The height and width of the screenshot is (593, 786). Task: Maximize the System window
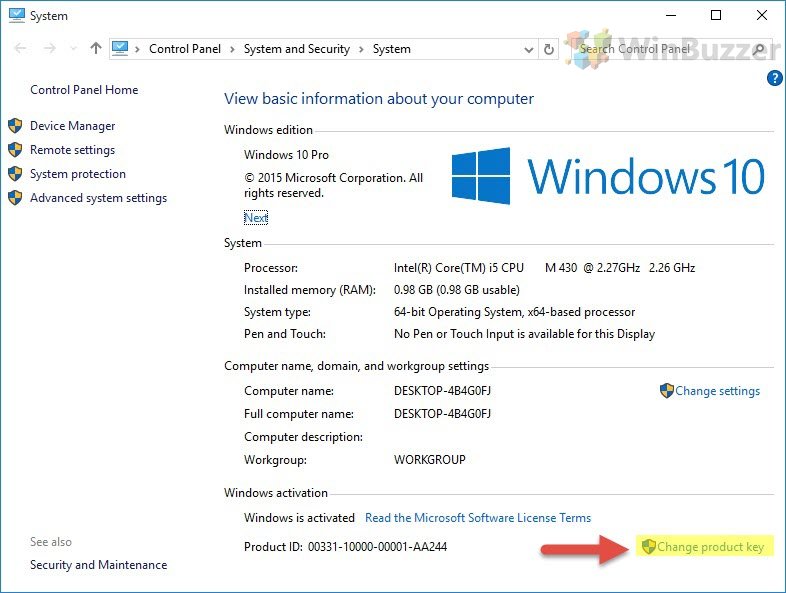tap(716, 16)
